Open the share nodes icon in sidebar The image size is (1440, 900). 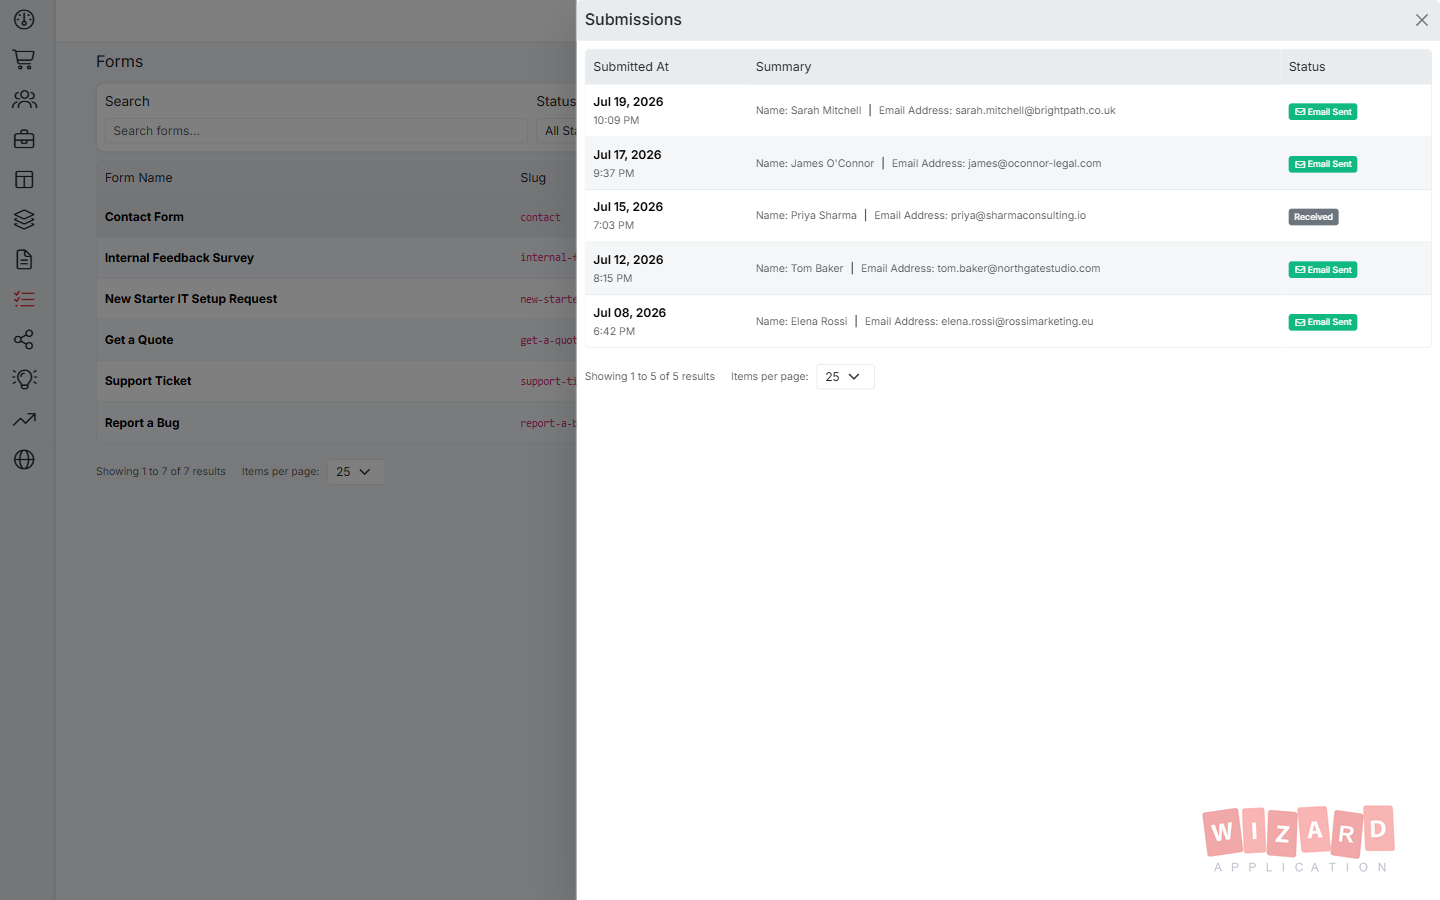pyautogui.click(x=24, y=340)
